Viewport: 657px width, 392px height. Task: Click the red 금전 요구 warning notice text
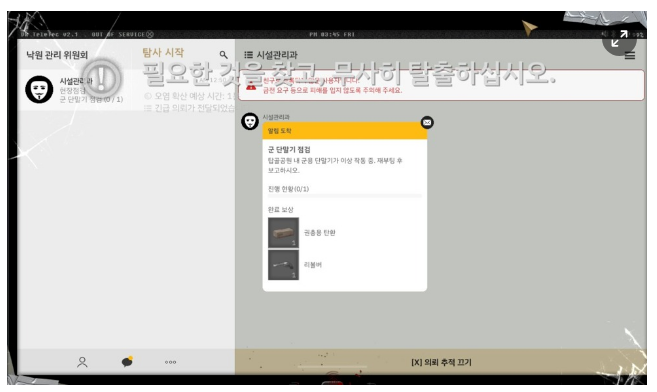332,90
